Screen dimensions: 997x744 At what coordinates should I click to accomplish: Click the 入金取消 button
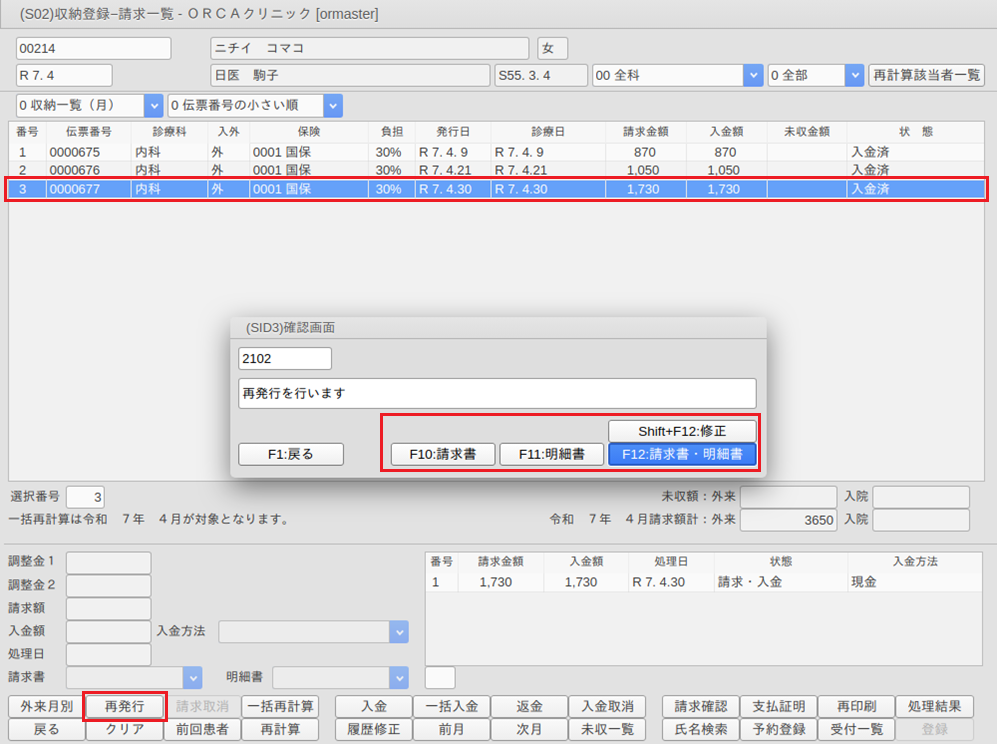pyautogui.click(x=607, y=706)
